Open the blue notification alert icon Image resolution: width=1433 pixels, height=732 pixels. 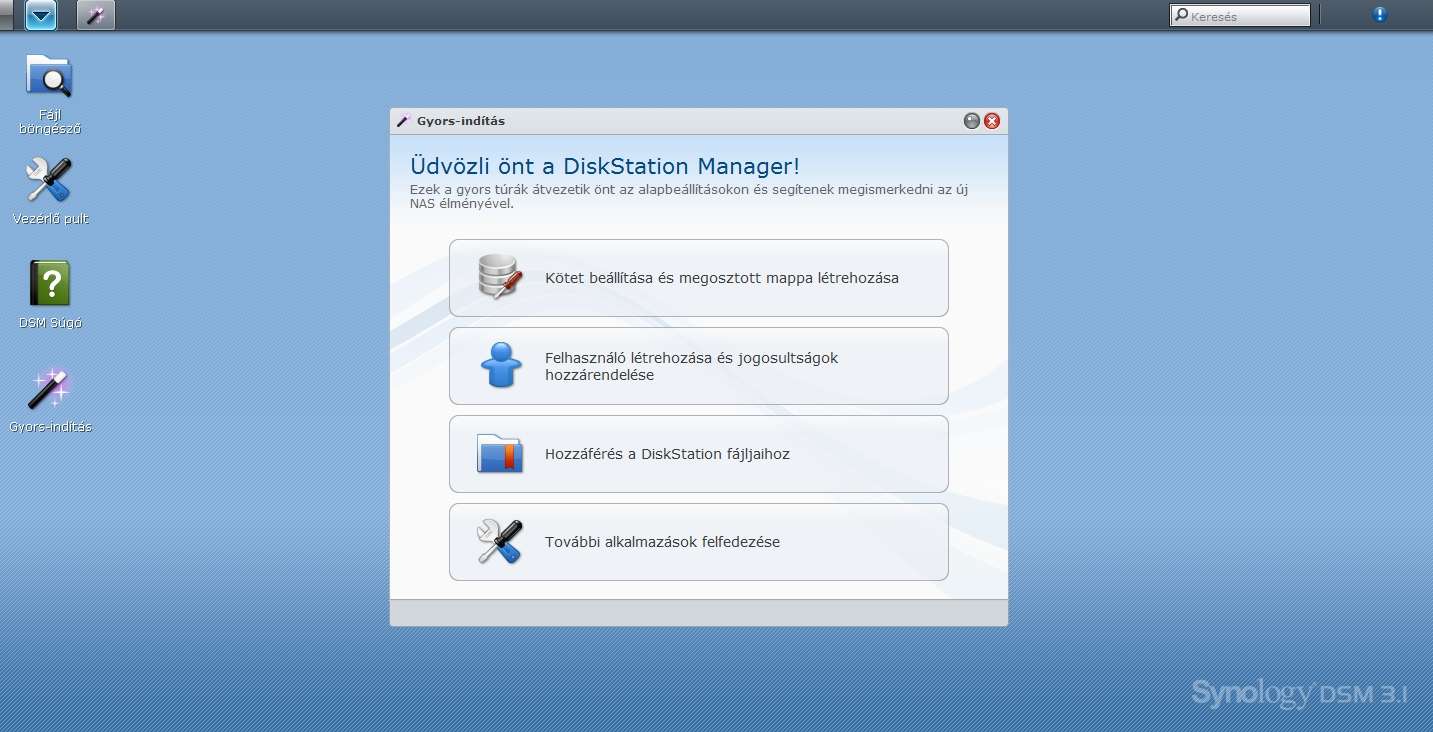coord(1380,15)
